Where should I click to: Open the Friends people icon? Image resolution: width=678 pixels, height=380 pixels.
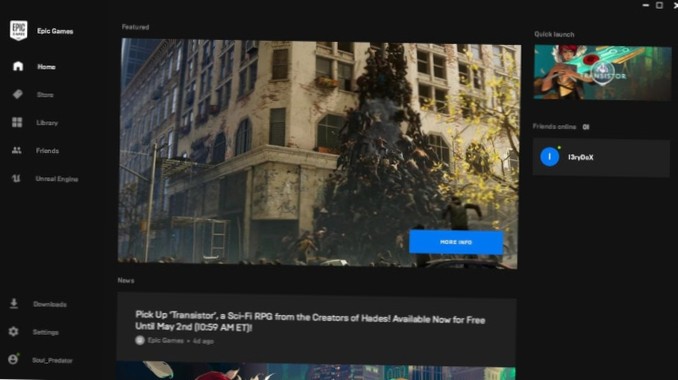pos(16,150)
